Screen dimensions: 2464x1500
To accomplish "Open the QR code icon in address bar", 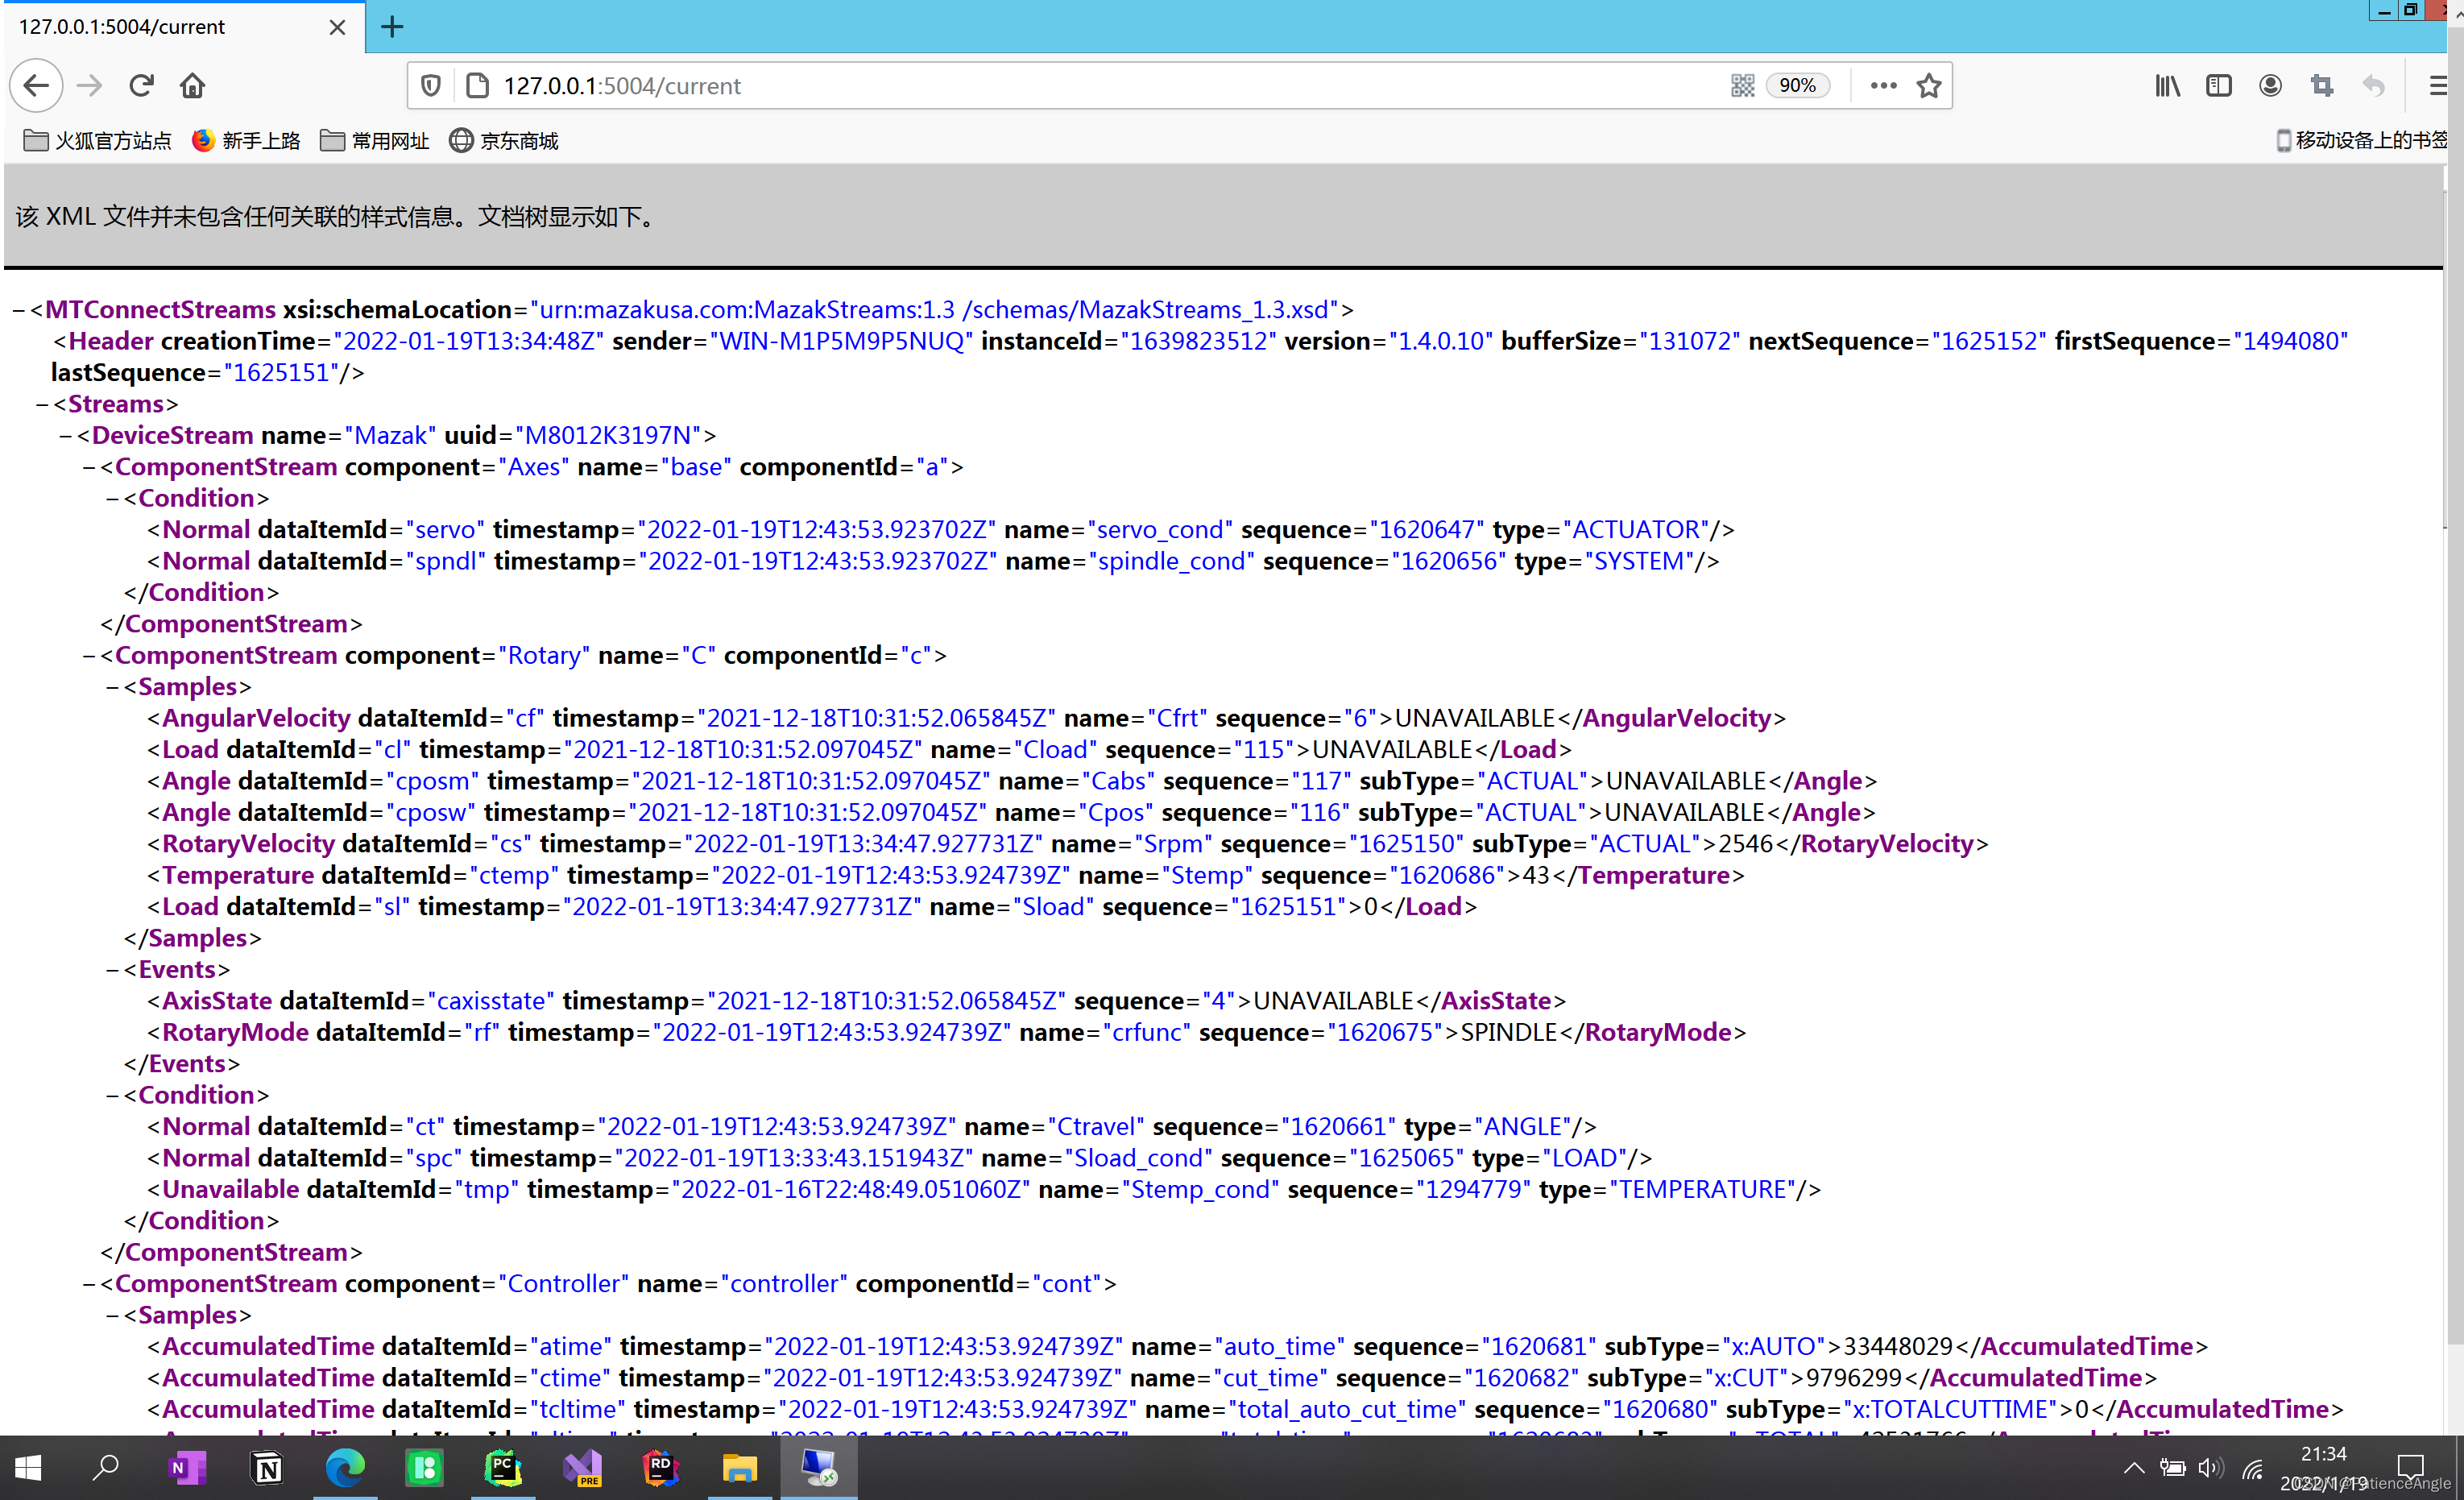I will tap(1742, 86).
